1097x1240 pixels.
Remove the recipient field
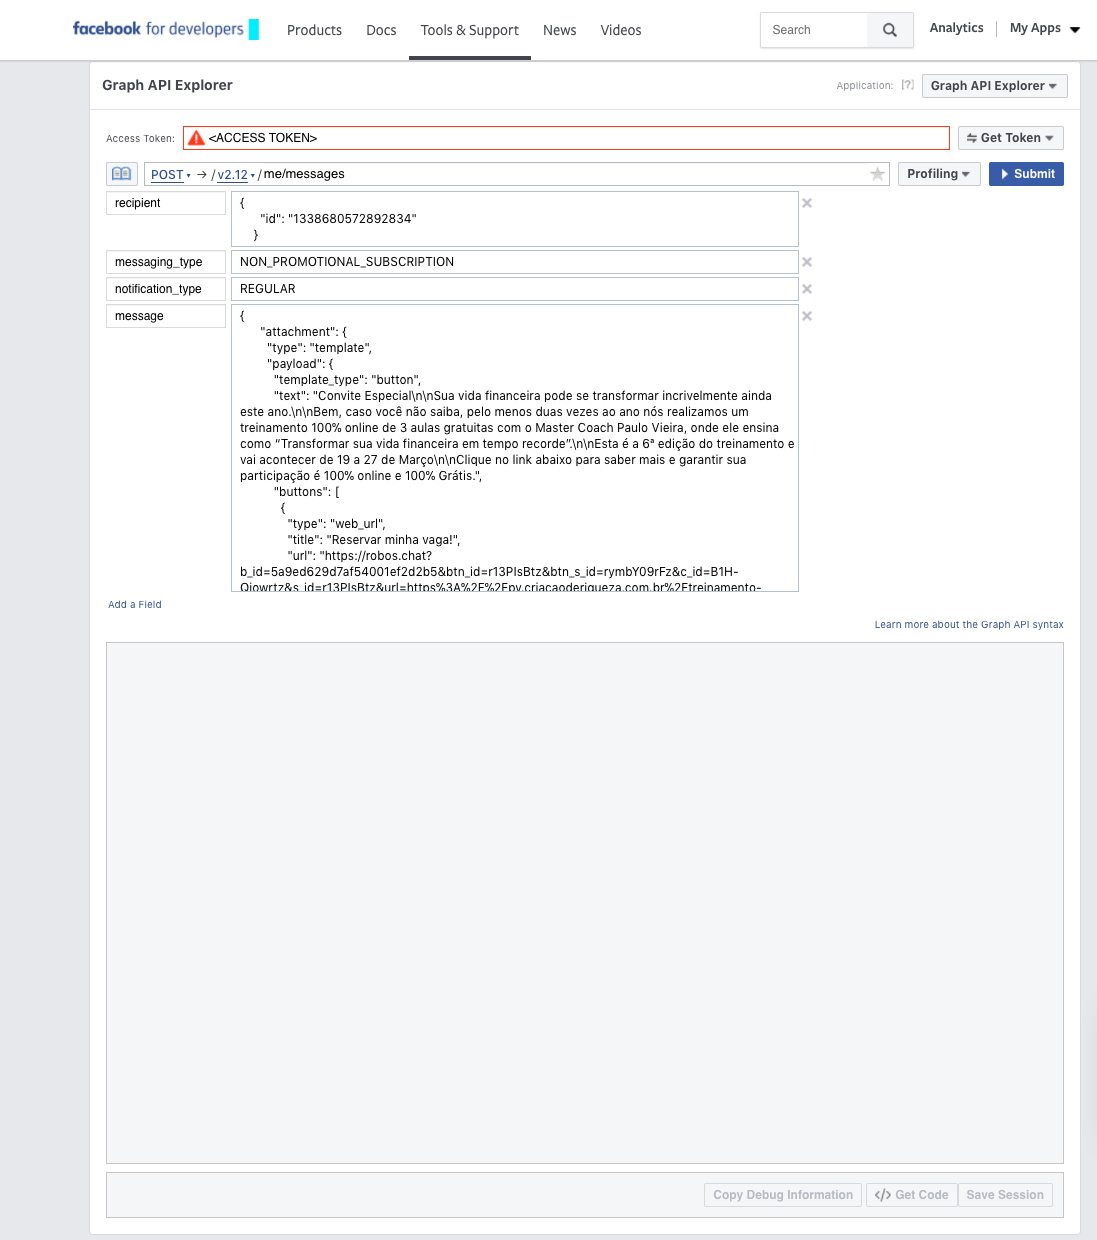click(807, 203)
